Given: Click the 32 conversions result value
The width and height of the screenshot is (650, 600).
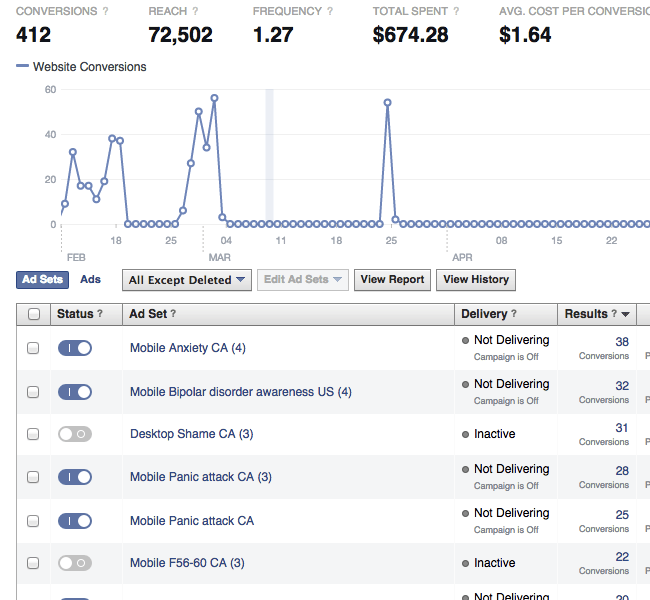Looking at the screenshot, I should point(622,386).
